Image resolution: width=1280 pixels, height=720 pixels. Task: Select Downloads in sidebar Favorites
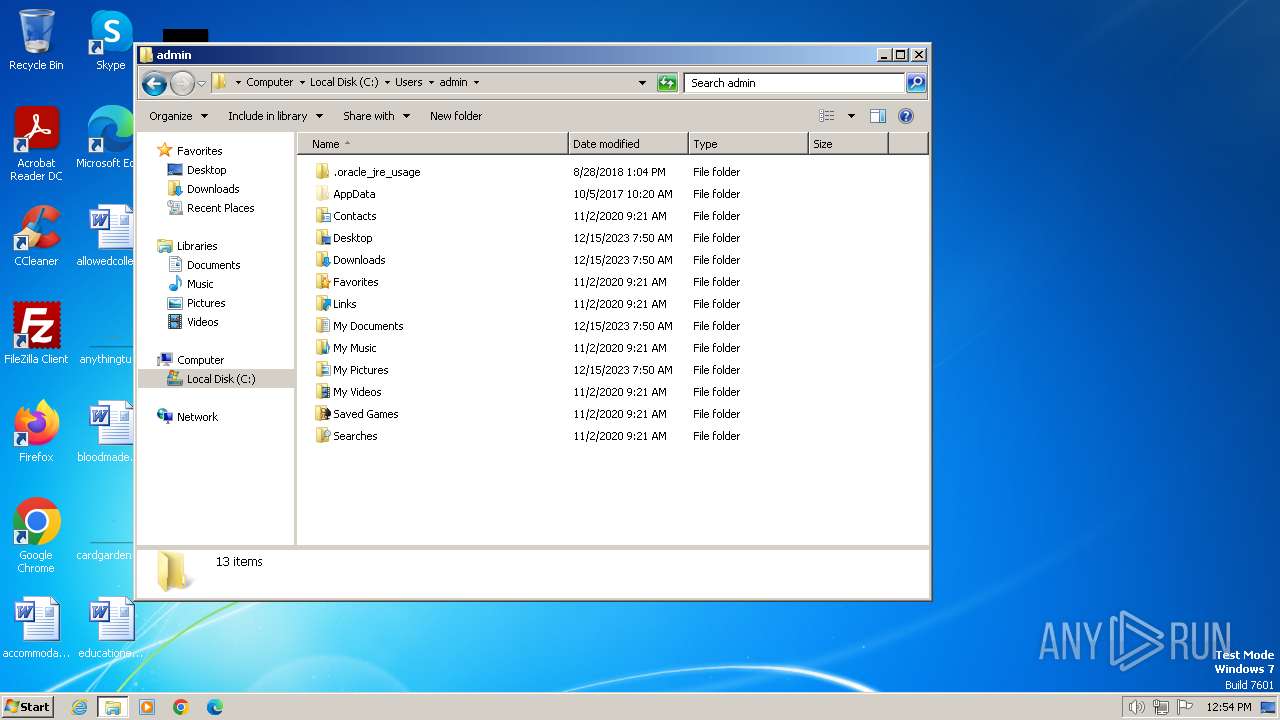pyautogui.click(x=213, y=189)
